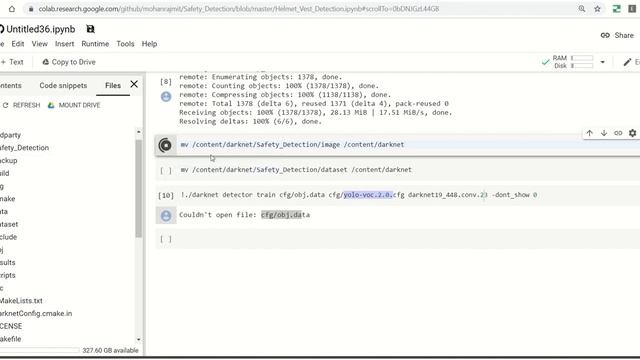This screenshot has height=360, width=640.
Task: Select the scripts folder in file list
Action: (x=7, y=275)
